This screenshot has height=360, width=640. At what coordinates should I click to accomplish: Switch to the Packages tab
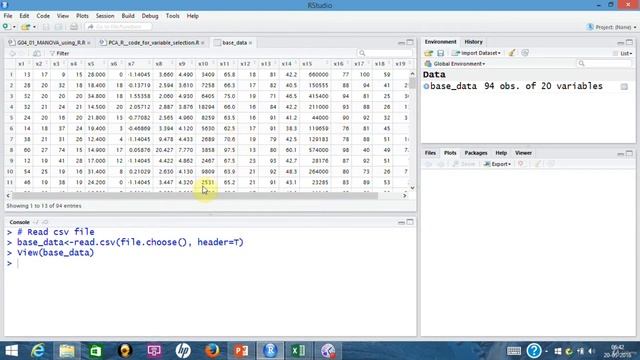click(476, 153)
